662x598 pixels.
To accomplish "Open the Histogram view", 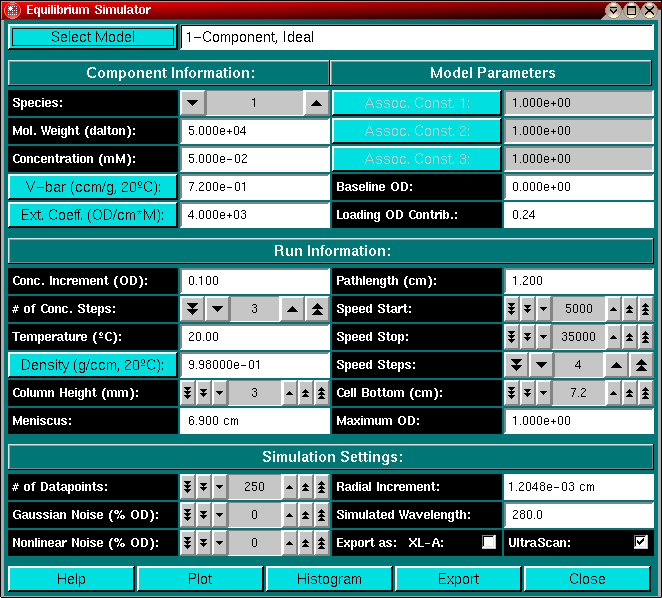I will pyautogui.click(x=329, y=579).
